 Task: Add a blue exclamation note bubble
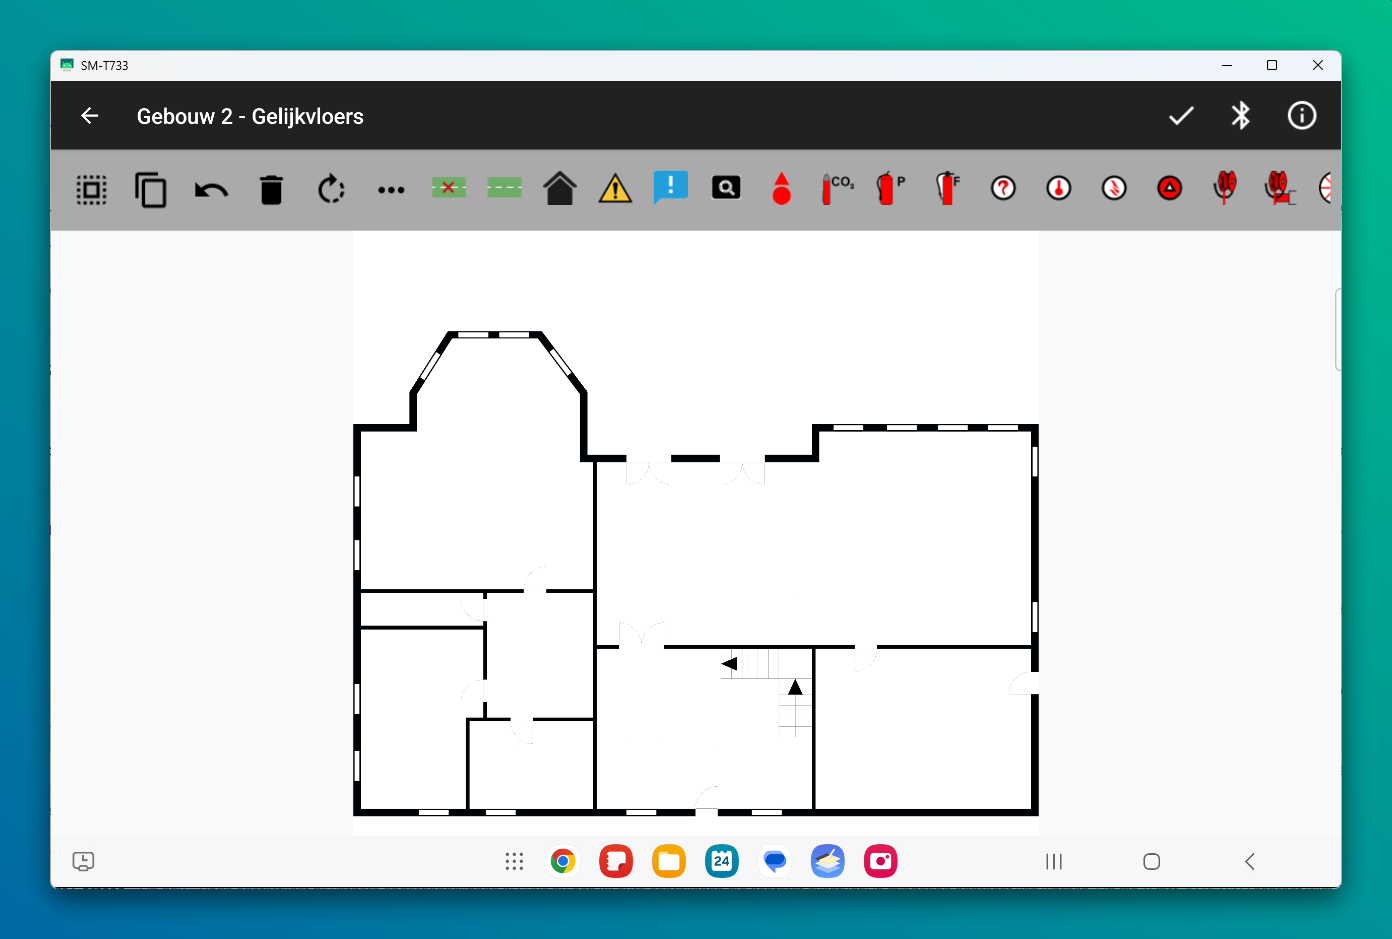click(x=671, y=187)
